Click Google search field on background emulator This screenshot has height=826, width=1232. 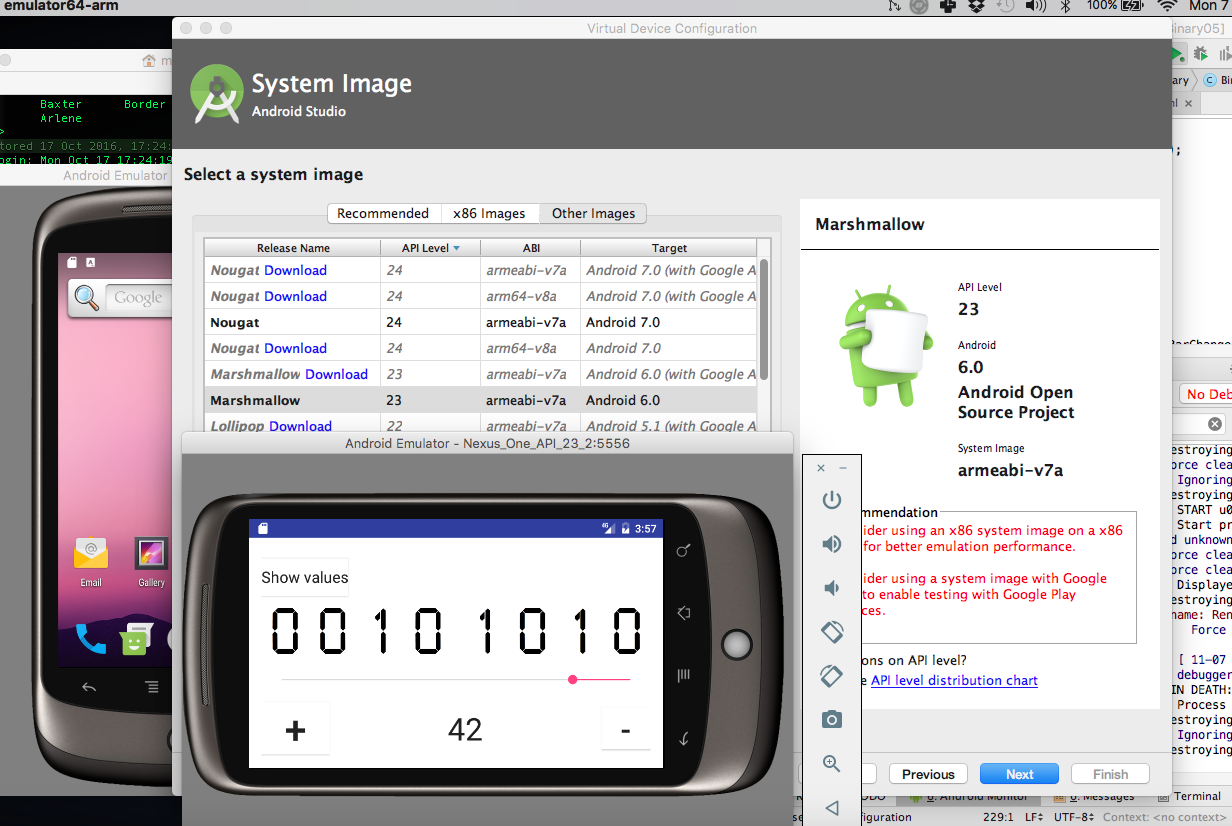[x=137, y=297]
